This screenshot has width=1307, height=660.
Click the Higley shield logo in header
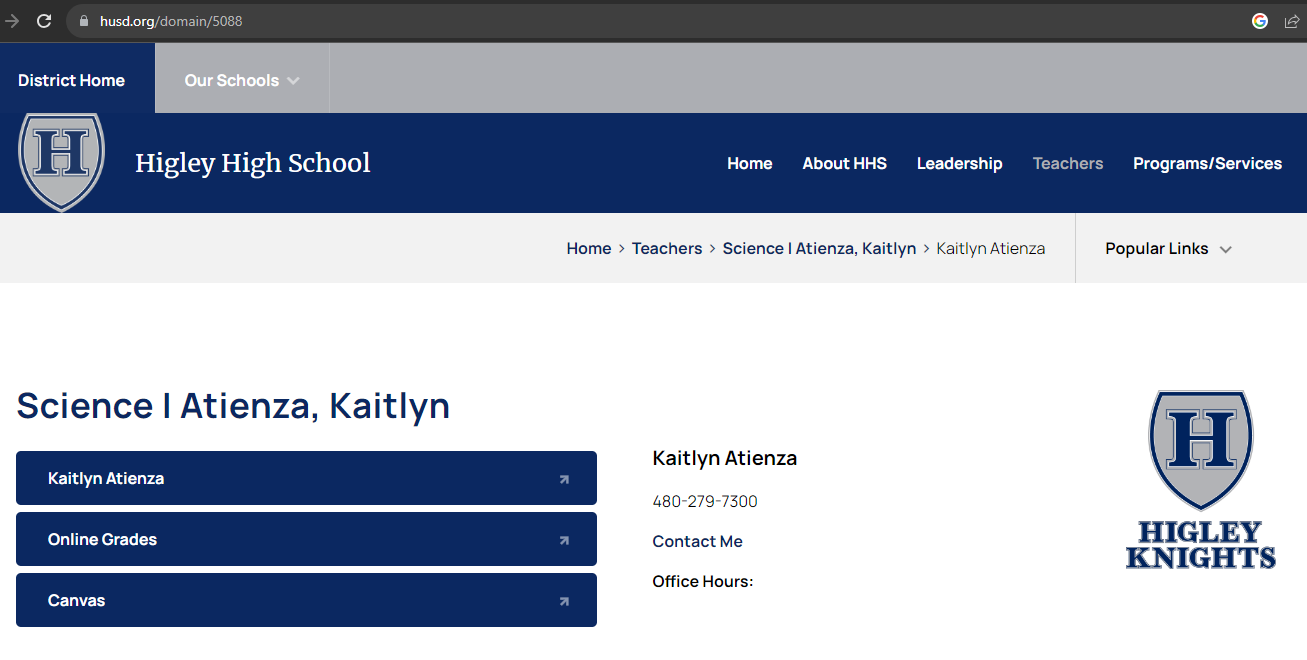(62, 160)
